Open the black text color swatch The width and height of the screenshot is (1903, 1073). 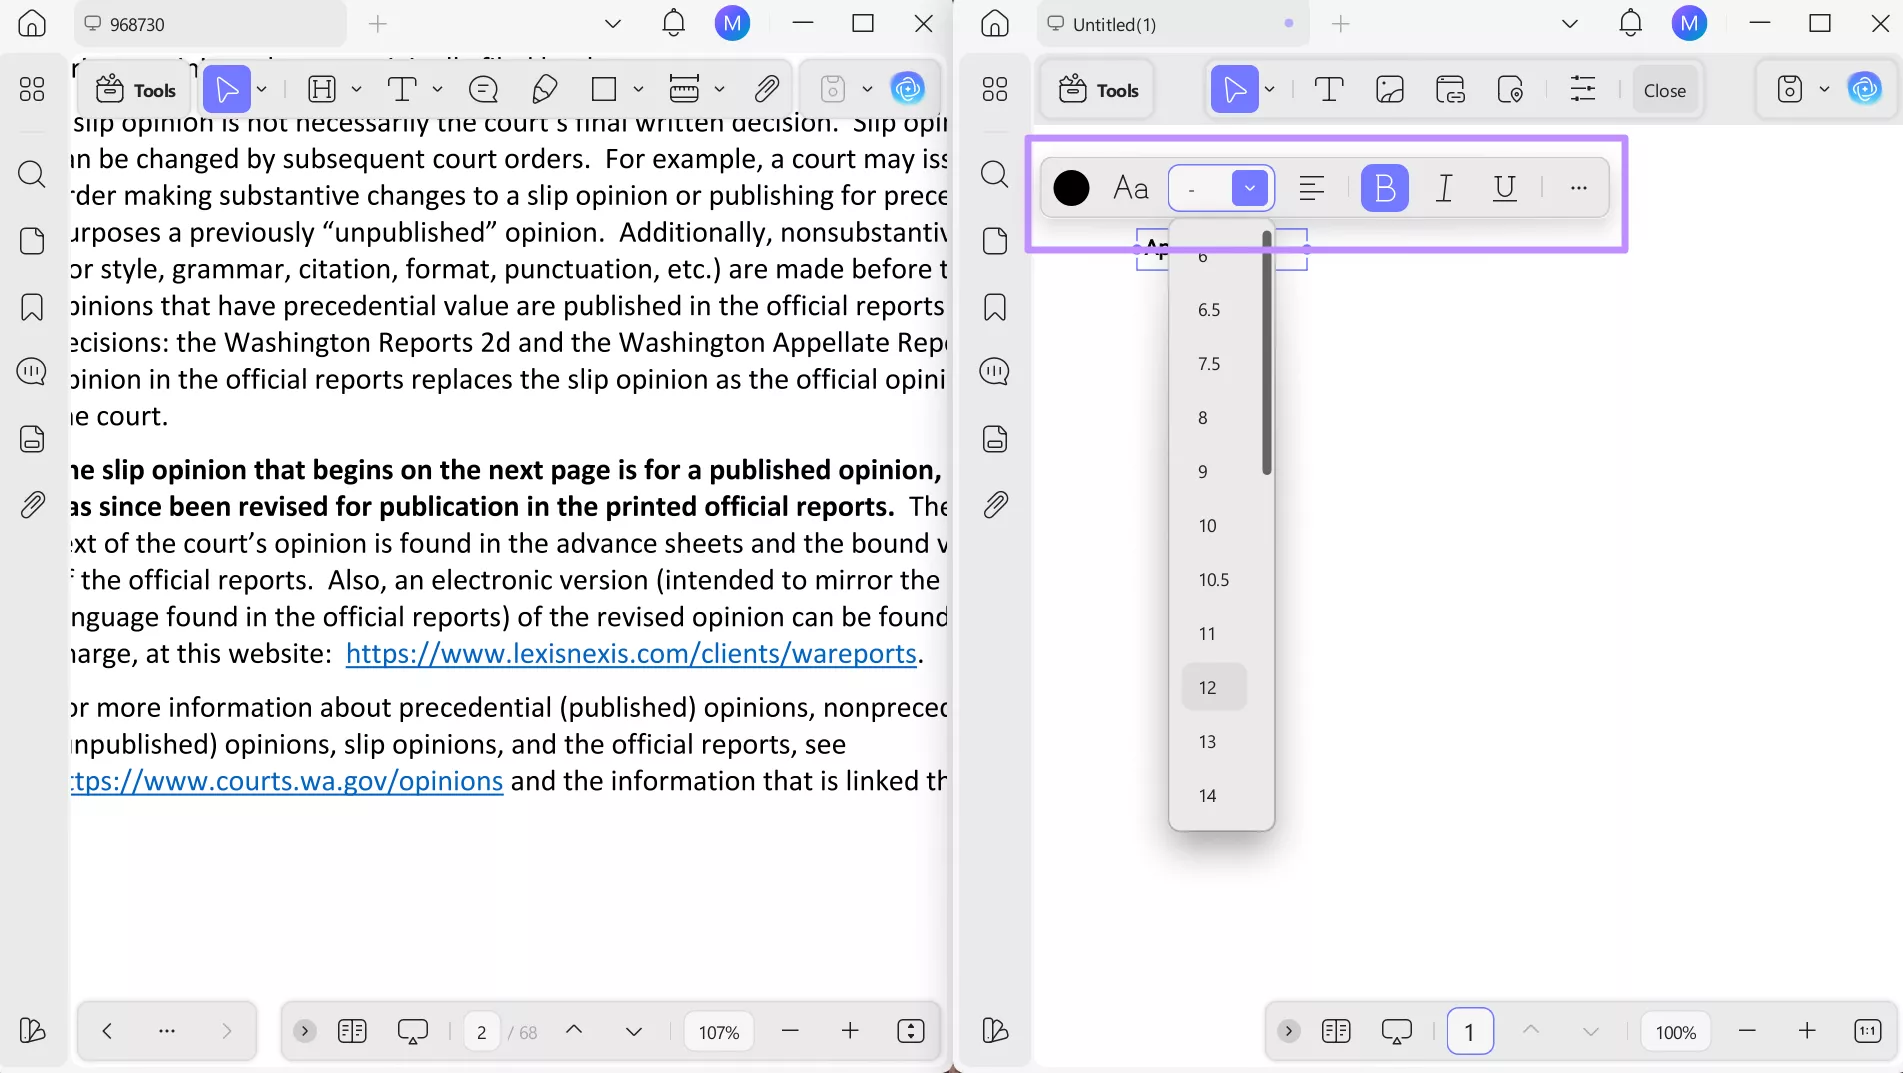coord(1071,187)
